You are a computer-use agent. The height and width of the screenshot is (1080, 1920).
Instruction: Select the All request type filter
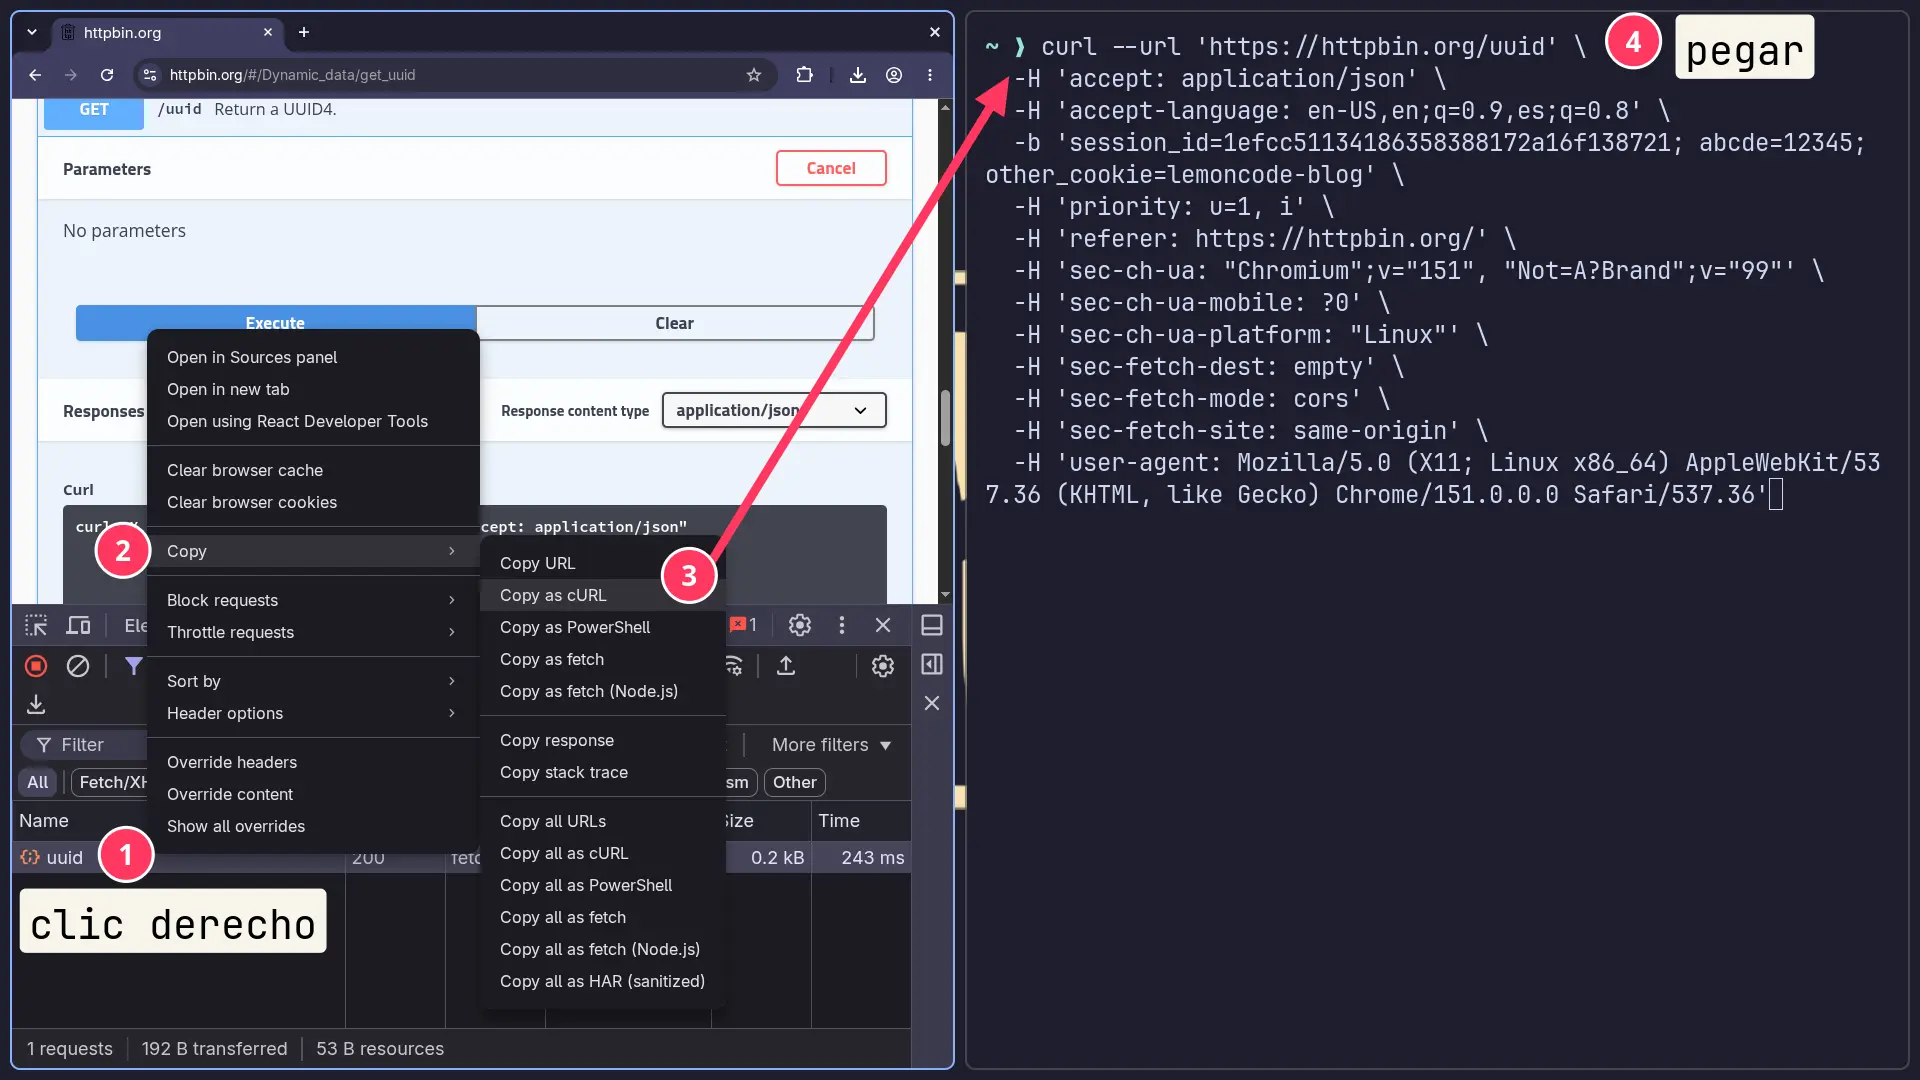coord(37,782)
